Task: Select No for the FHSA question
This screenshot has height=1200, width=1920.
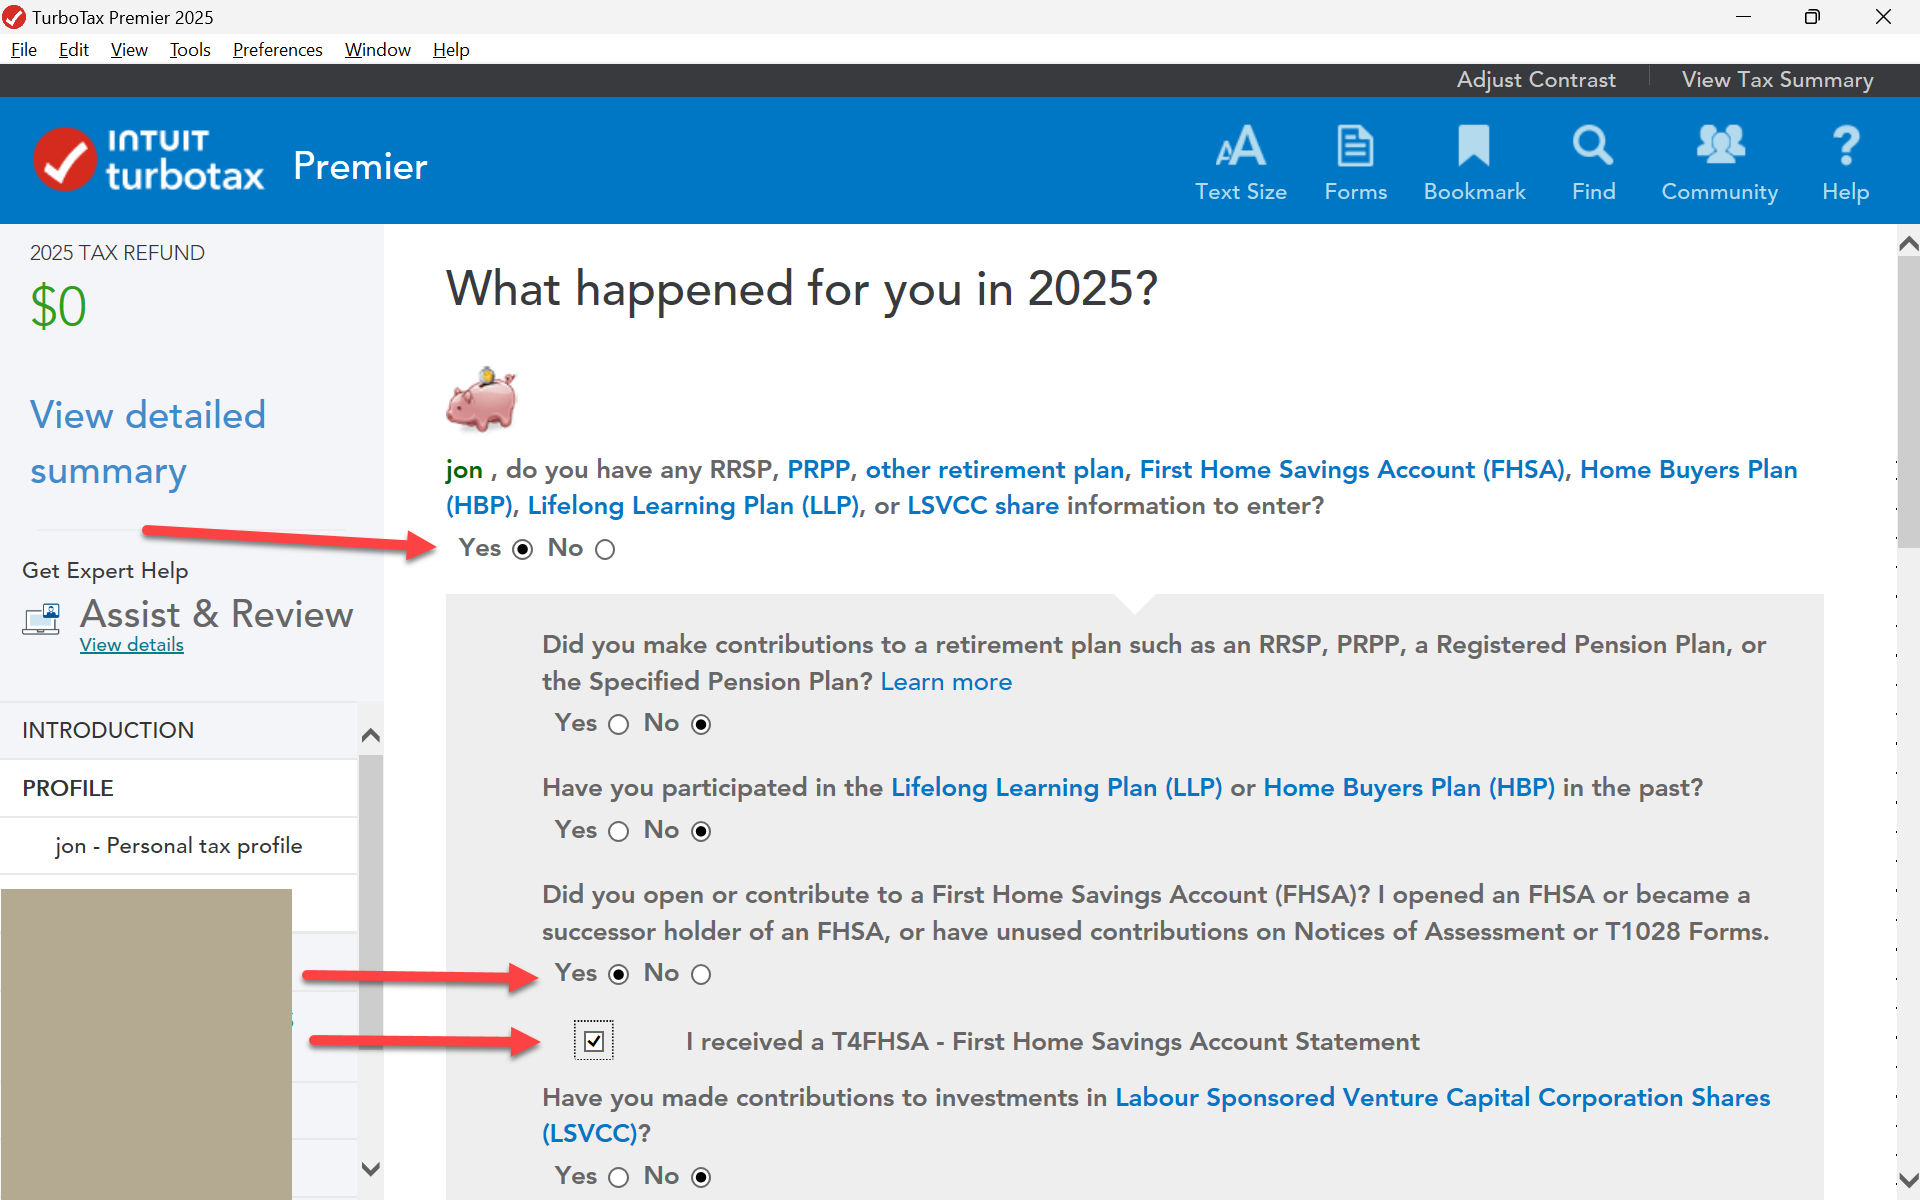Action: click(x=701, y=975)
